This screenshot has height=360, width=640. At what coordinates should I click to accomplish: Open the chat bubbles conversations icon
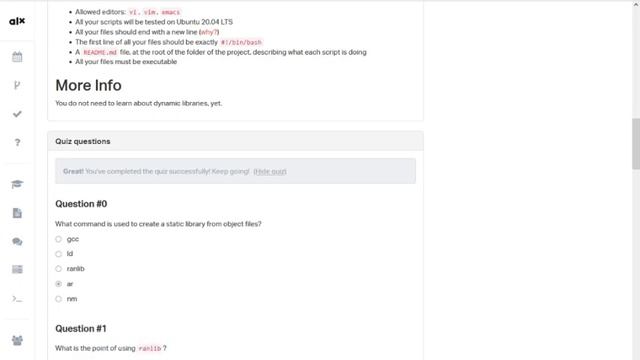tap(17, 242)
